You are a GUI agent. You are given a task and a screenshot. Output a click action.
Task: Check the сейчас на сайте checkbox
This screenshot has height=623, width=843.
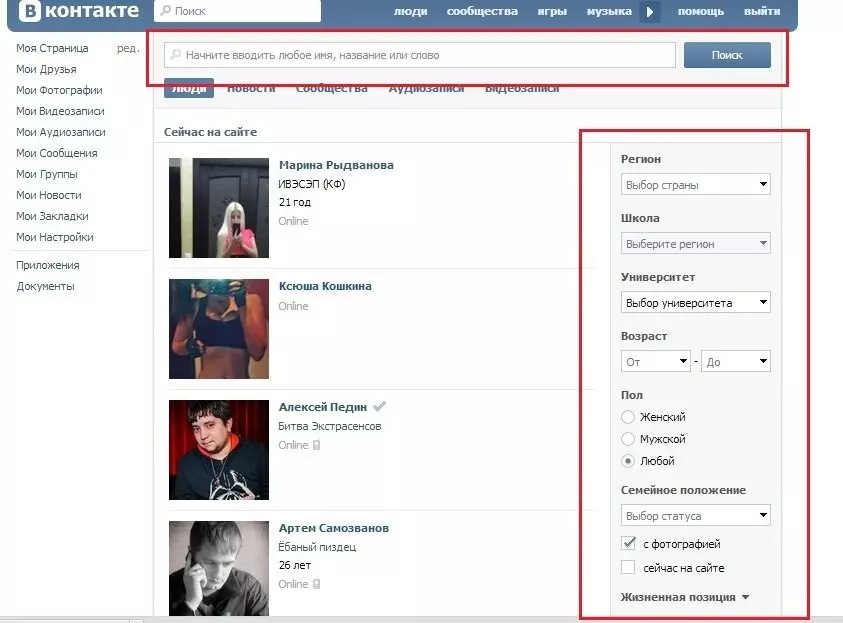628,567
